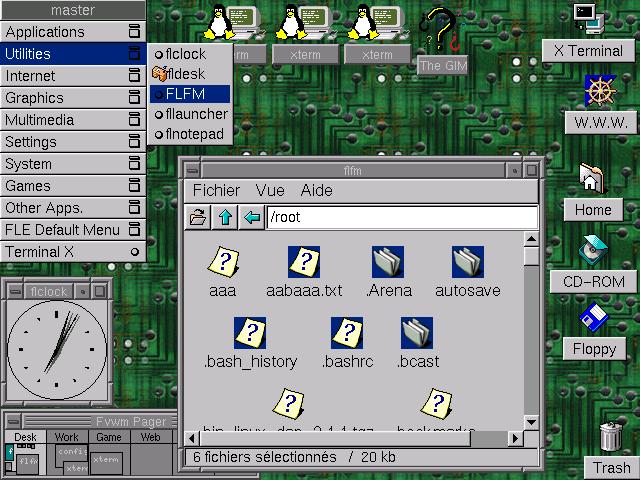Launch fldesk from Utilities submenu
The image size is (640, 480).
[190, 74]
